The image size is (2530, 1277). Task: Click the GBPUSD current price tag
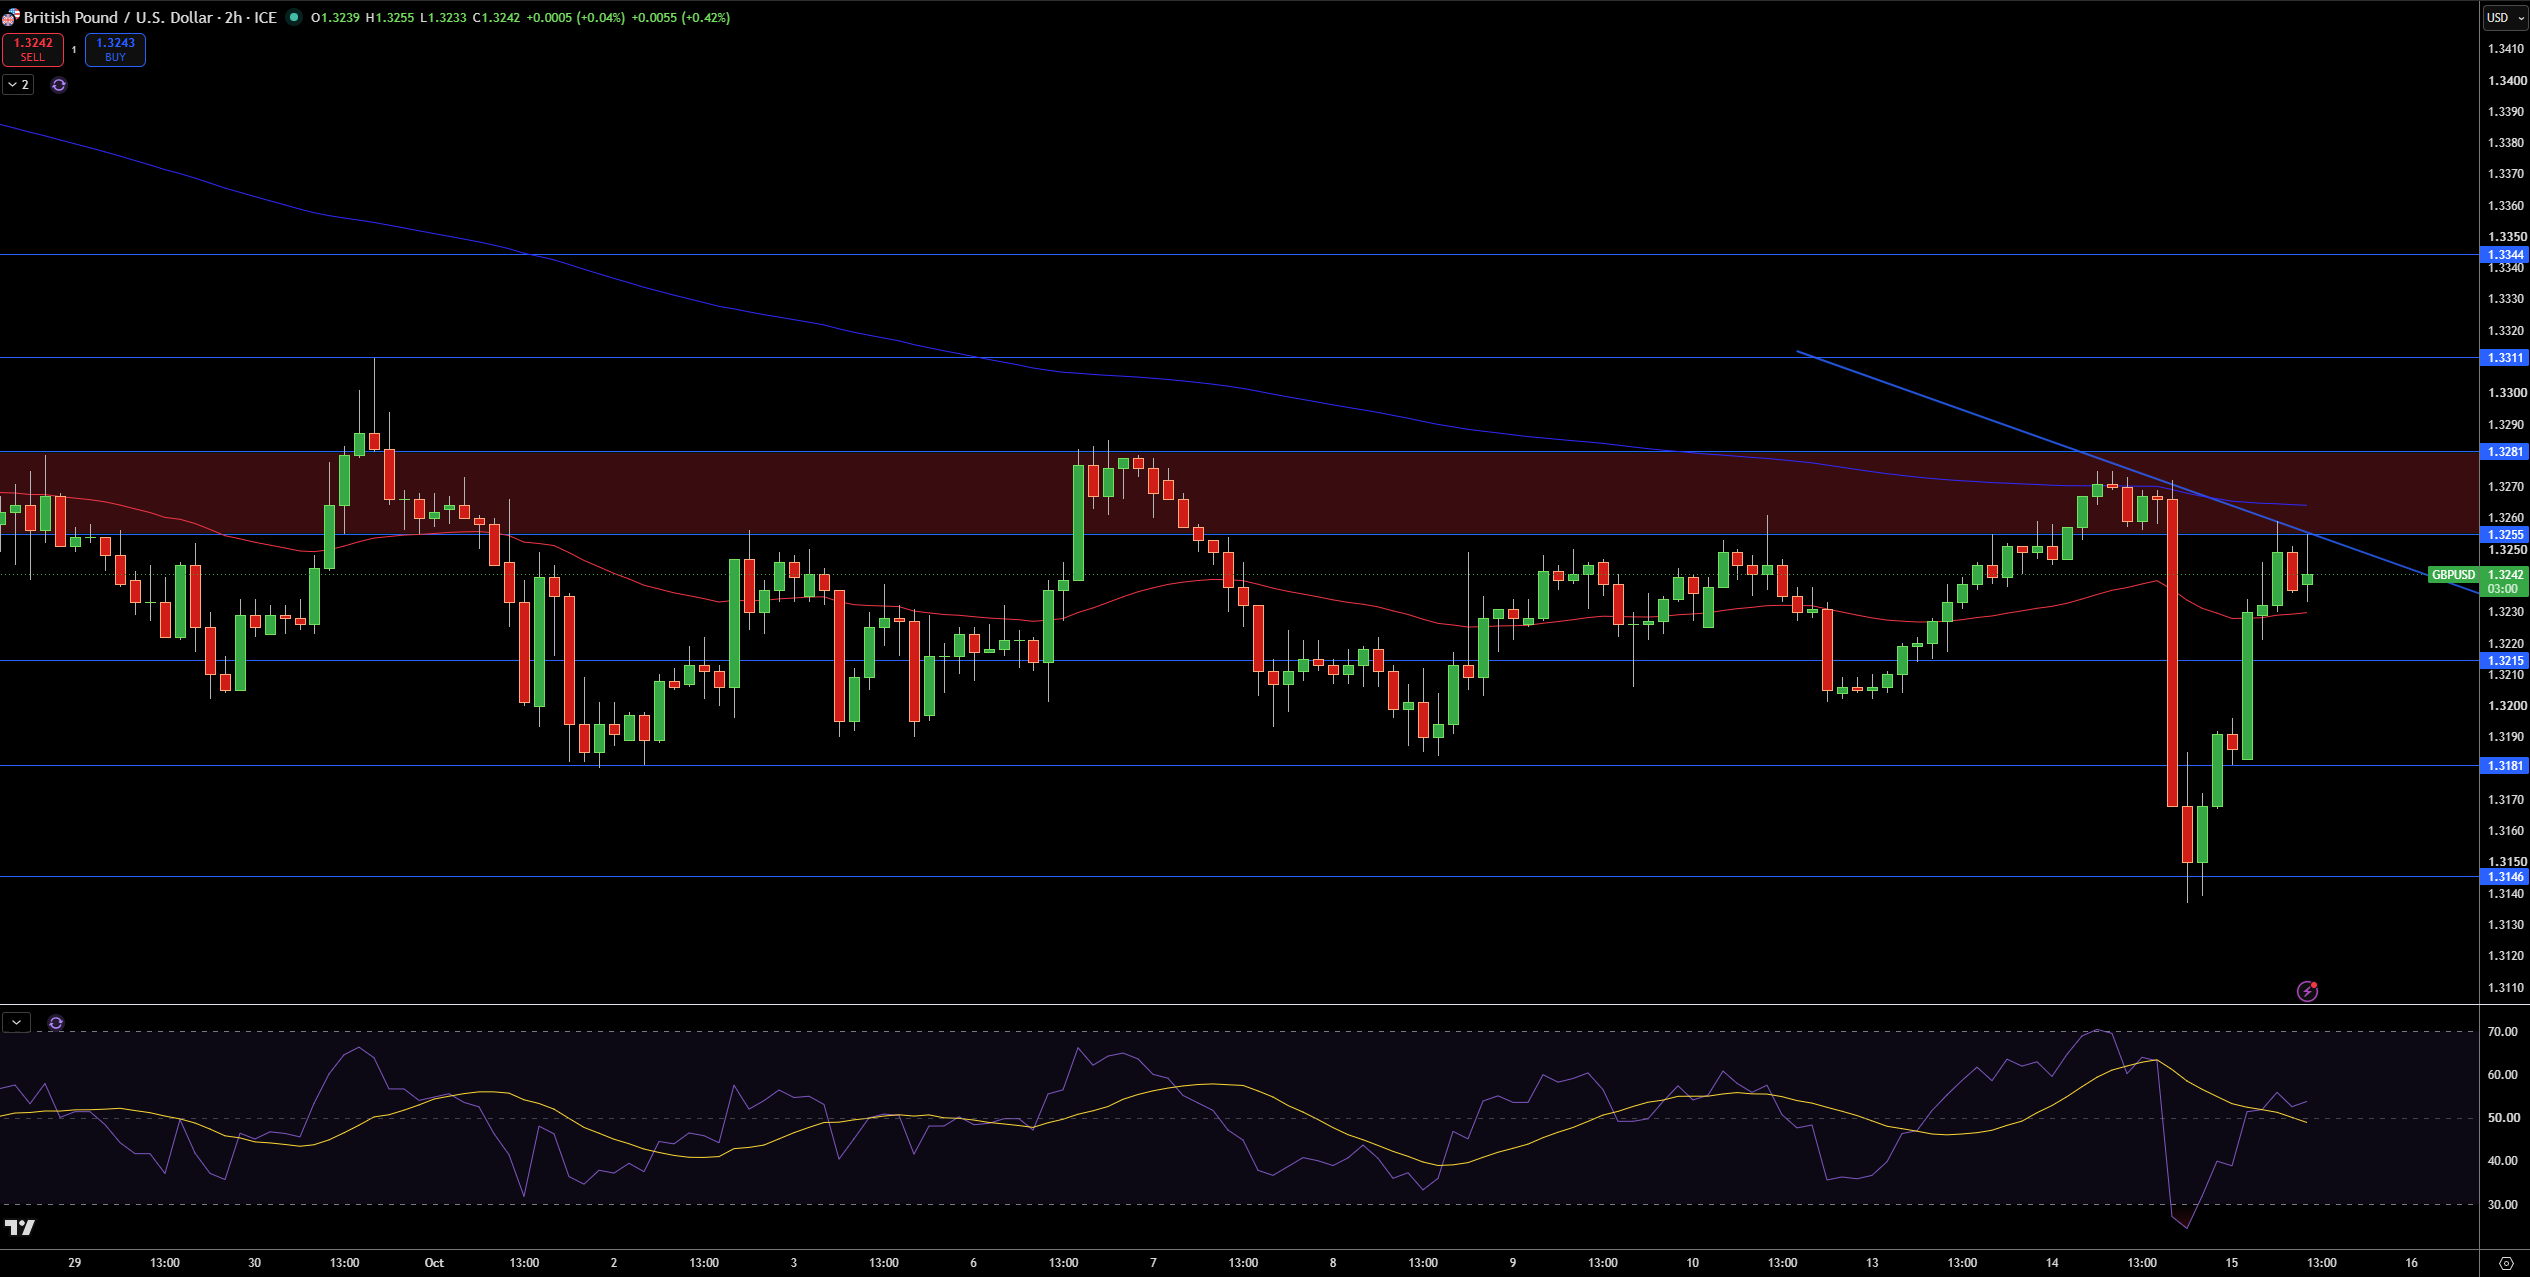click(2453, 575)
